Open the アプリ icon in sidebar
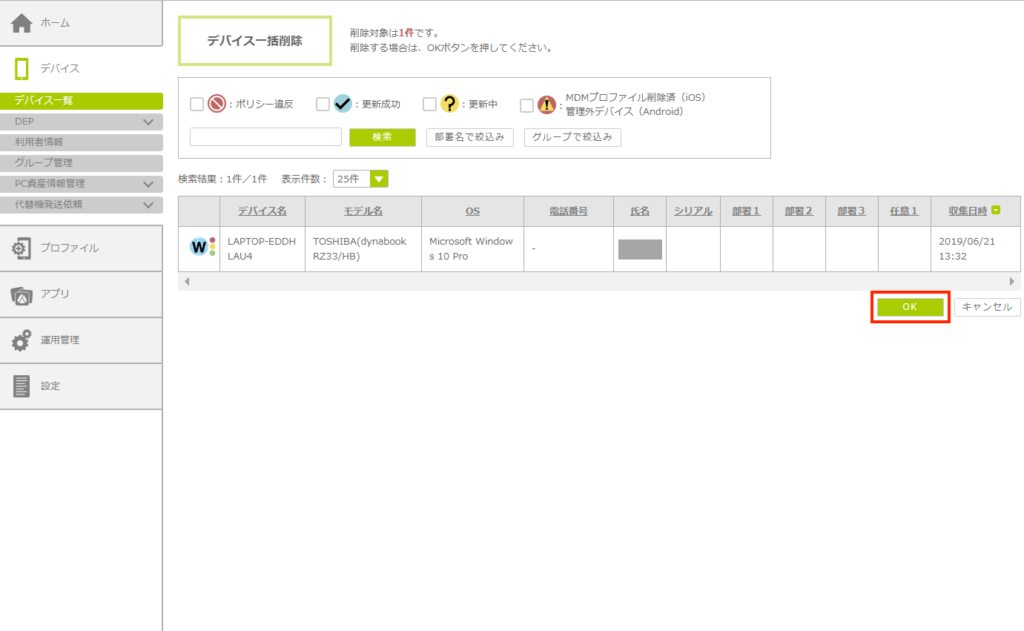 click(x=22, y=294)
